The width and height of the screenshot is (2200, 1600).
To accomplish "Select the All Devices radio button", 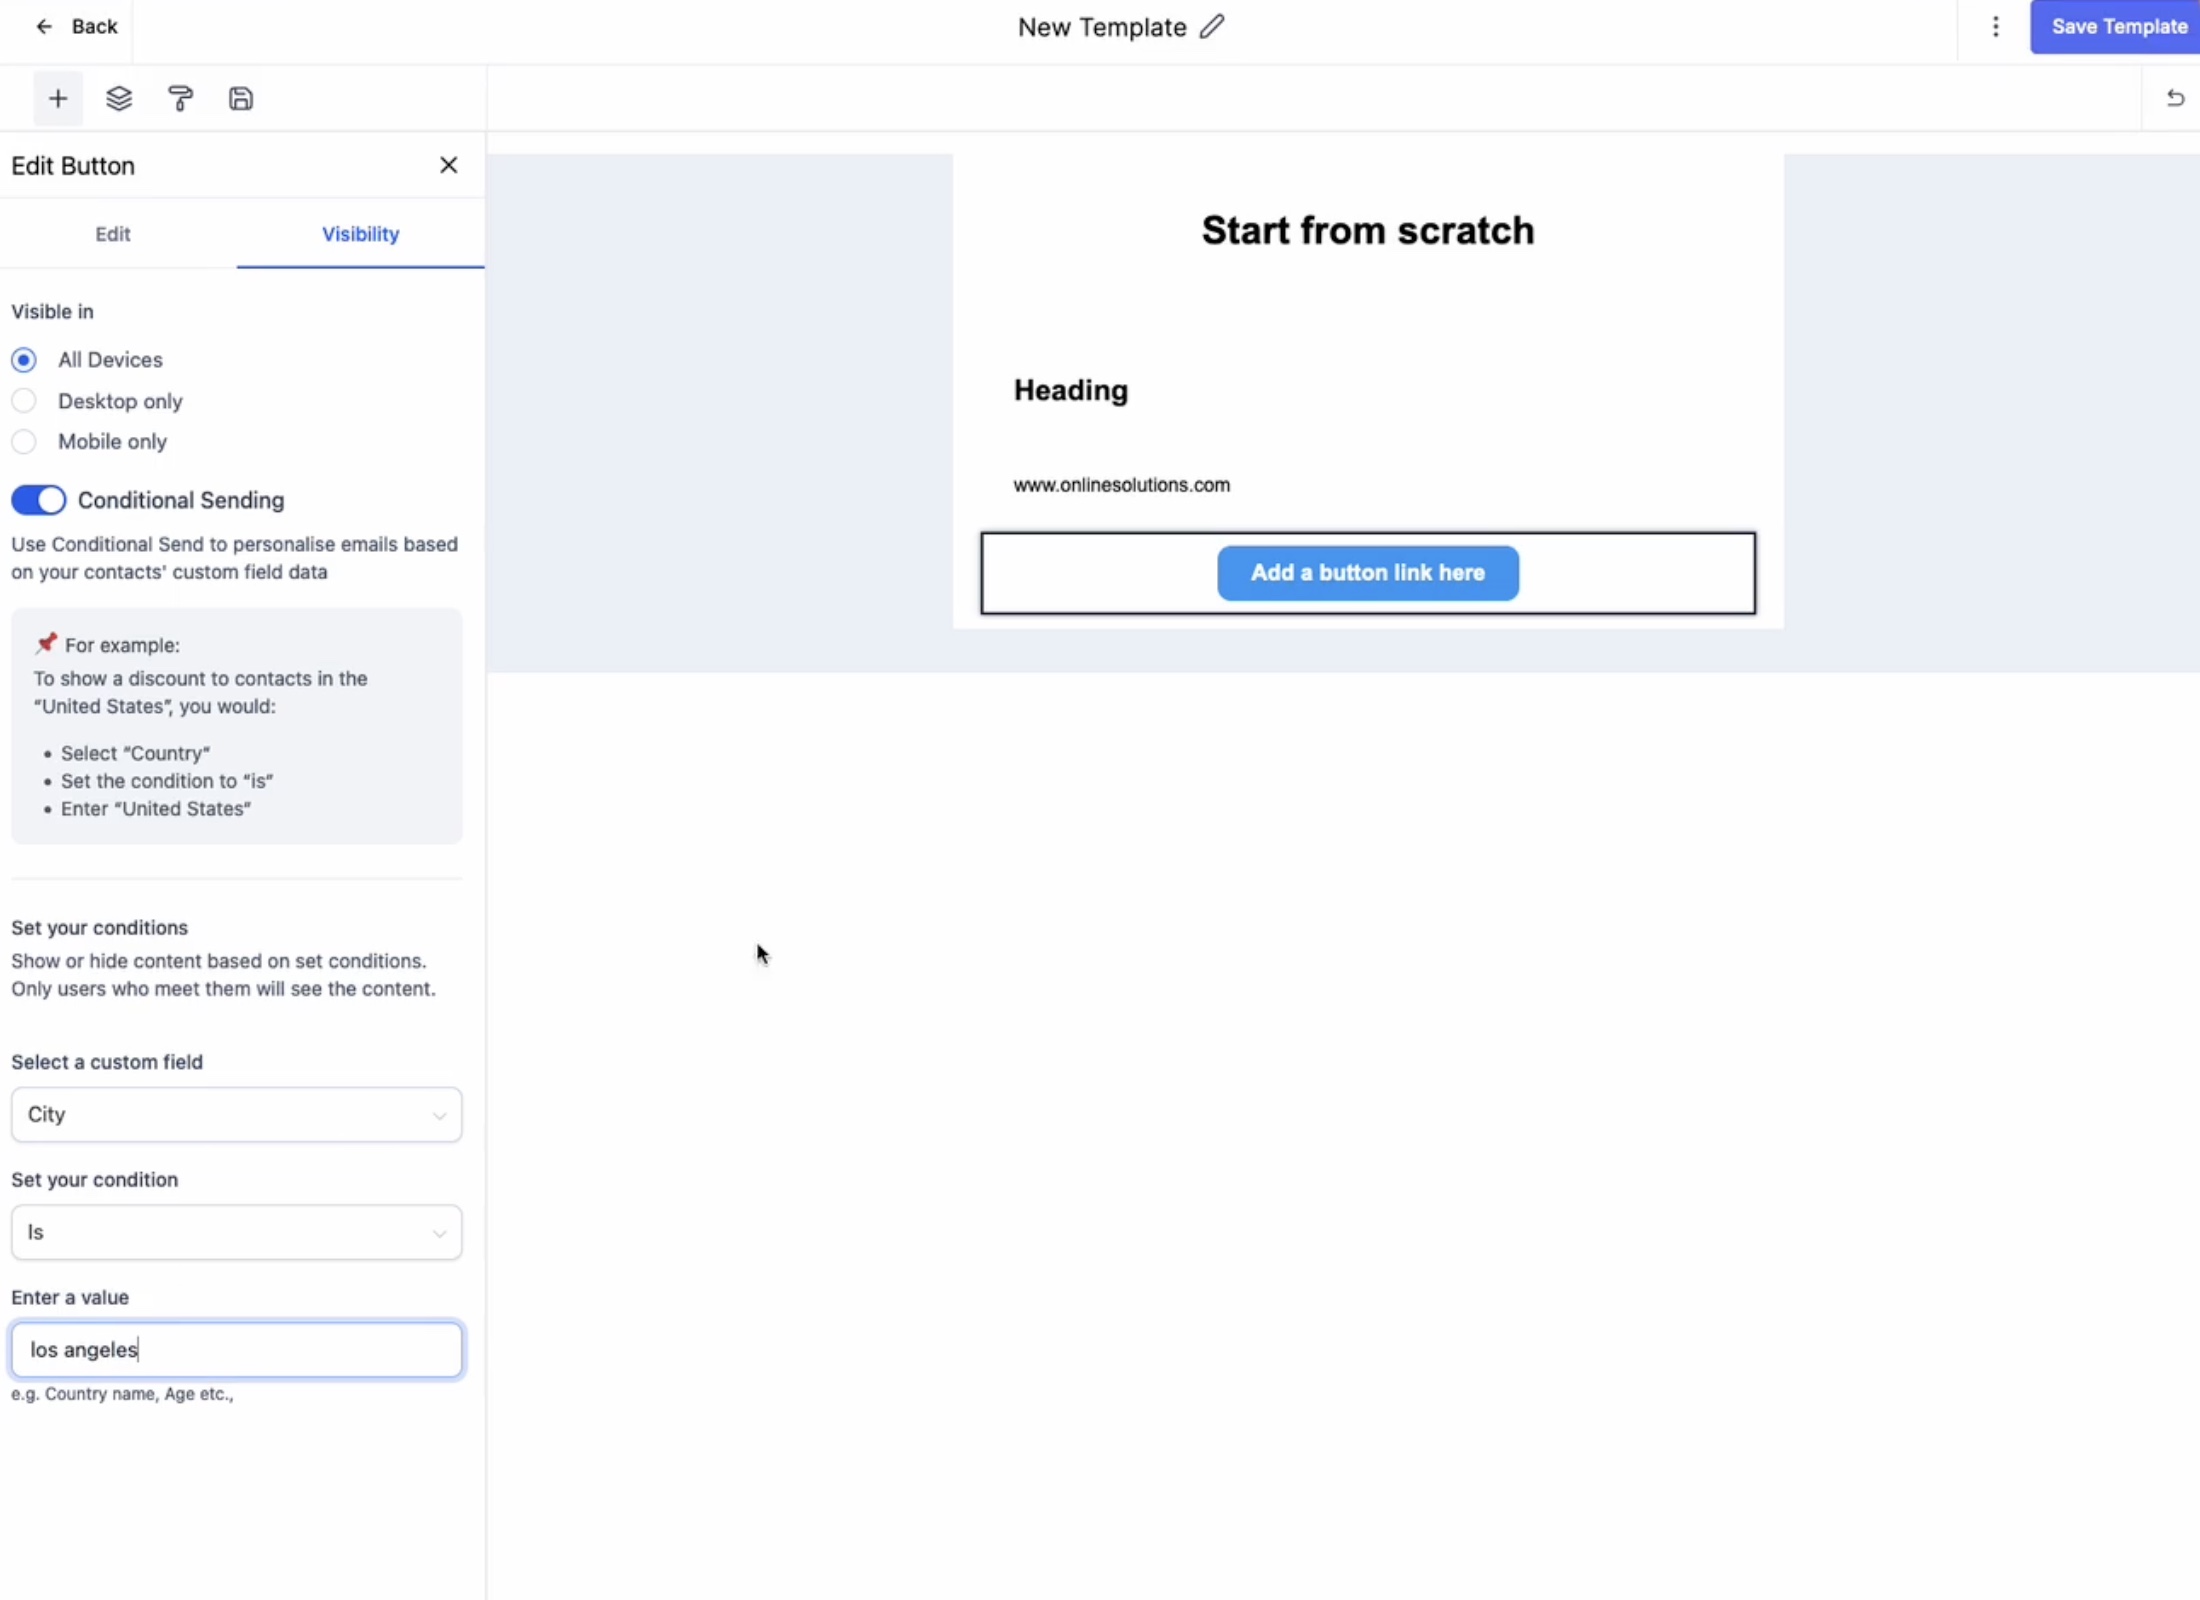I will [24, 360].
